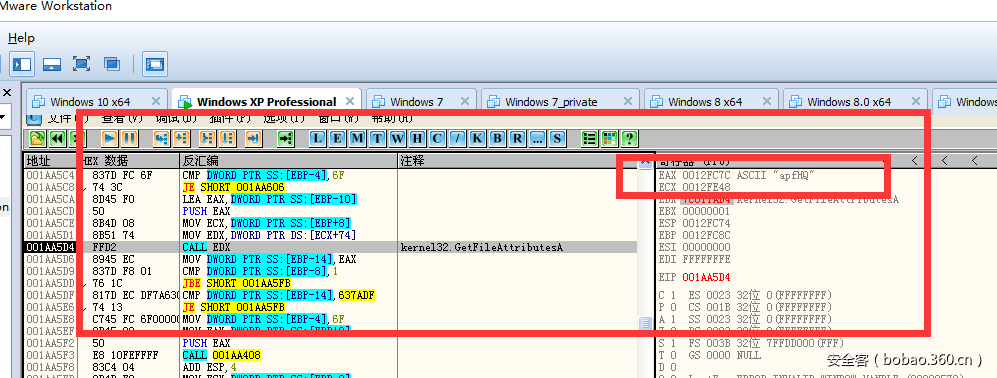Toggle the VMware thumbnail bar icon

coord(52,64)
